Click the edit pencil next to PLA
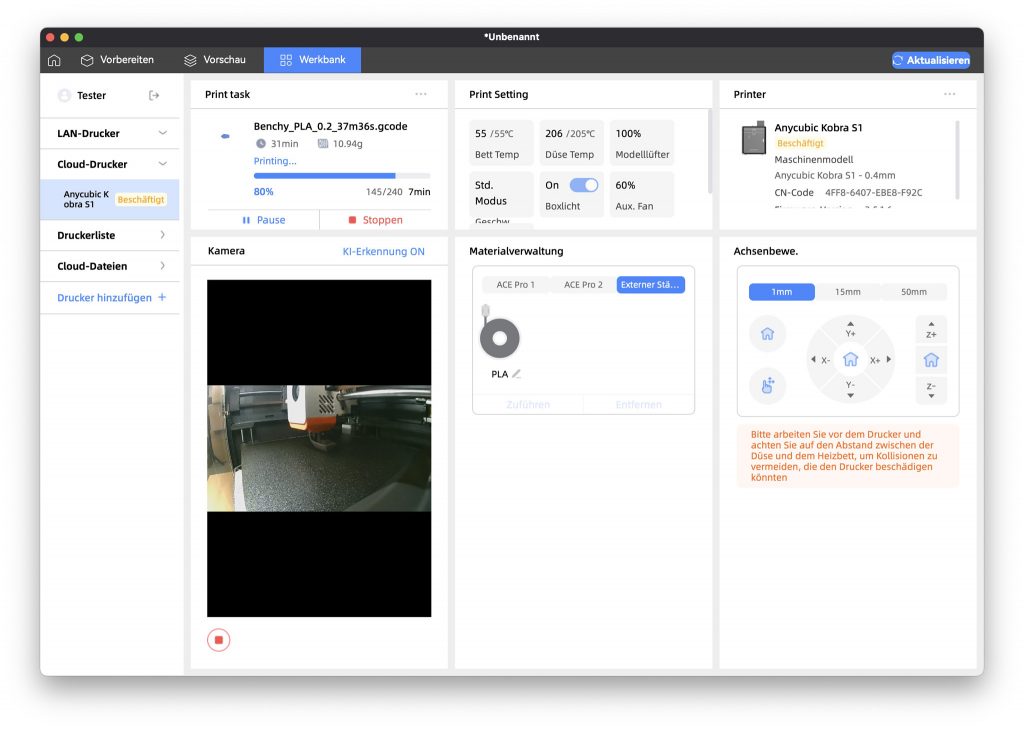Image resolution: width=1024 pixels, height=729 pixels. (x=517, y=374)
